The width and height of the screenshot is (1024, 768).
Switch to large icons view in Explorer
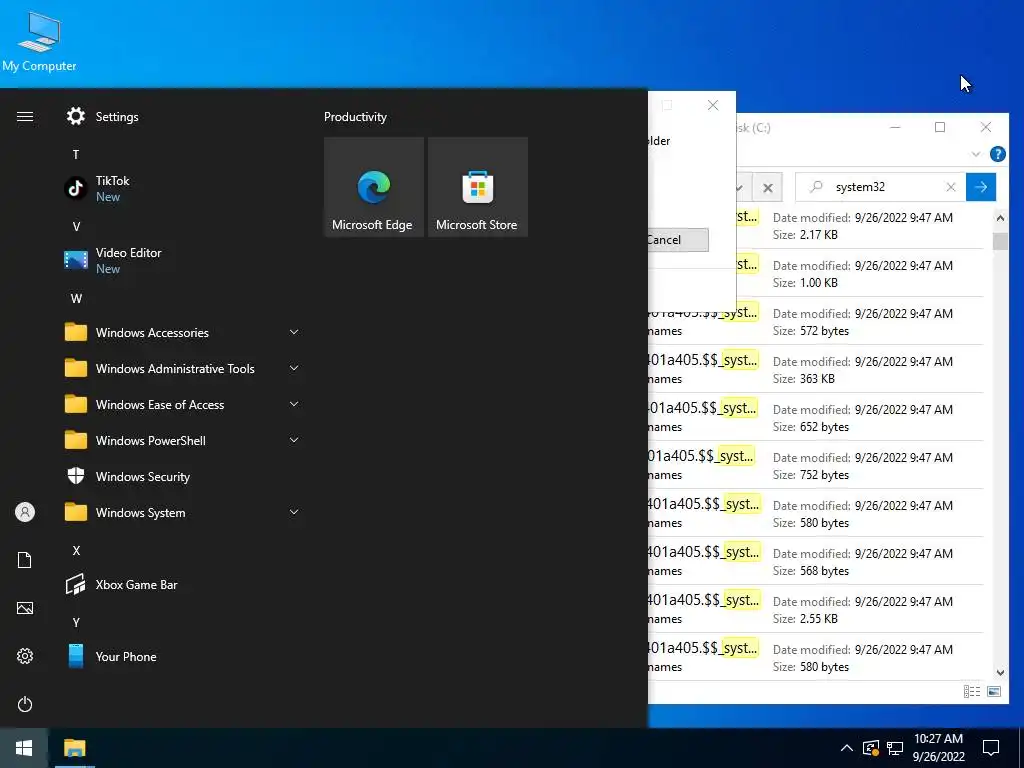[x=994, y=692]
